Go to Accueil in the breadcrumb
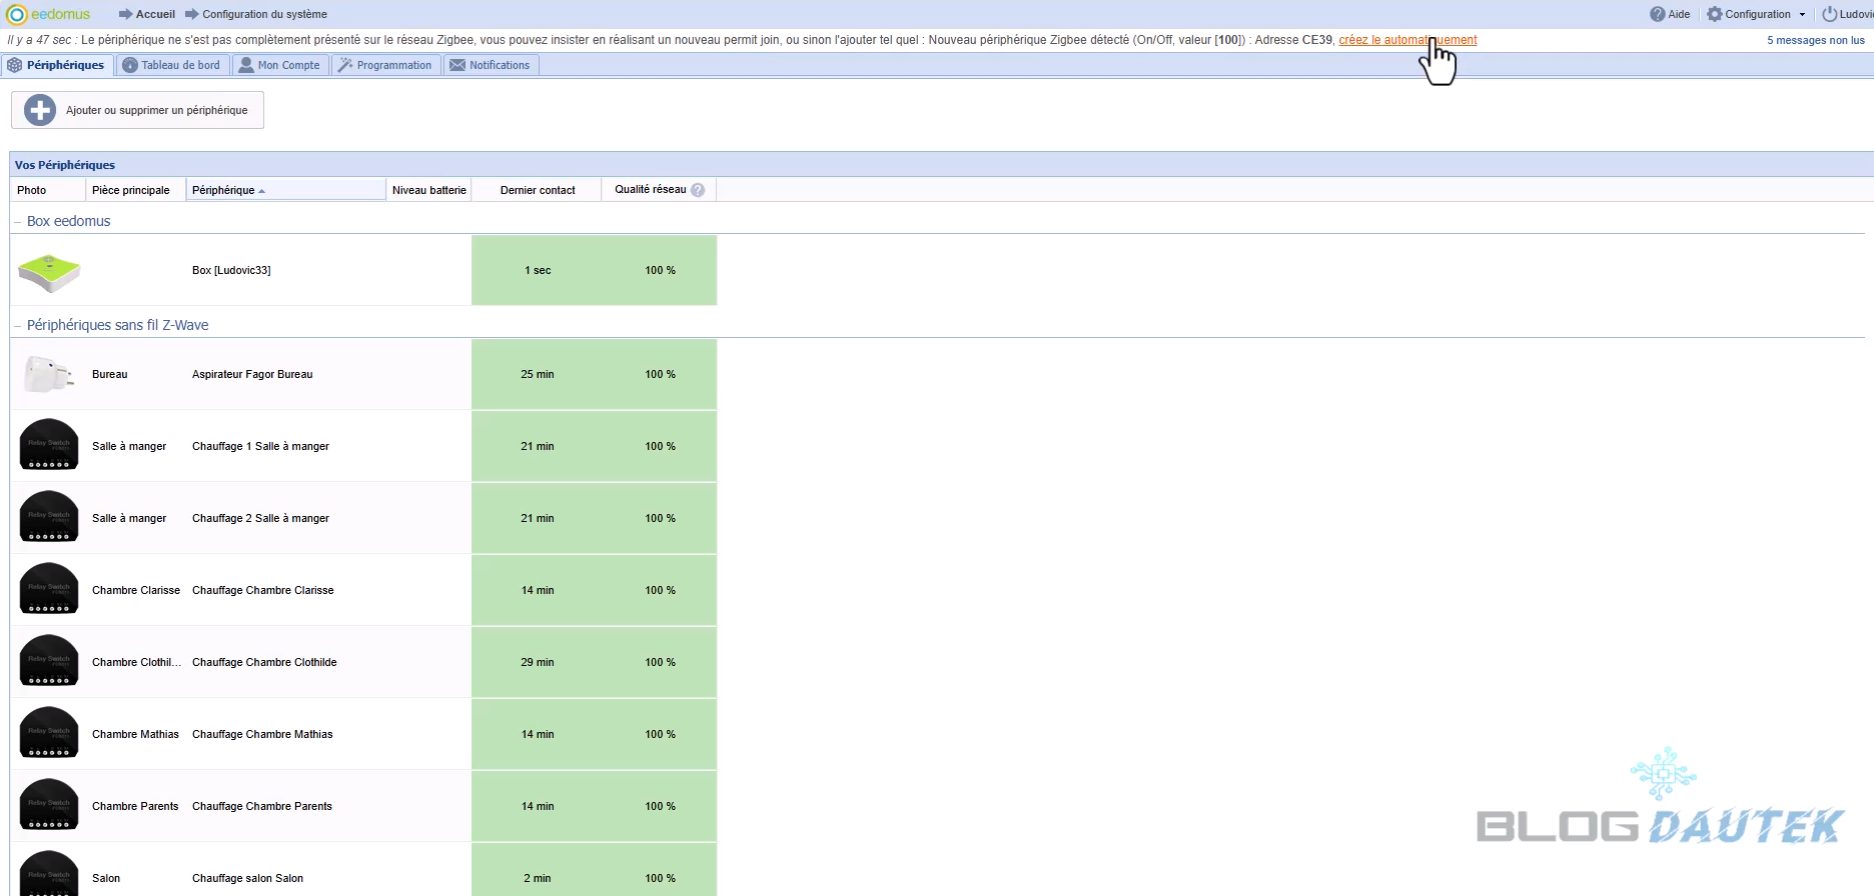Image resolution: width=1874 pixels, height=896 pixels. (155, 14)
